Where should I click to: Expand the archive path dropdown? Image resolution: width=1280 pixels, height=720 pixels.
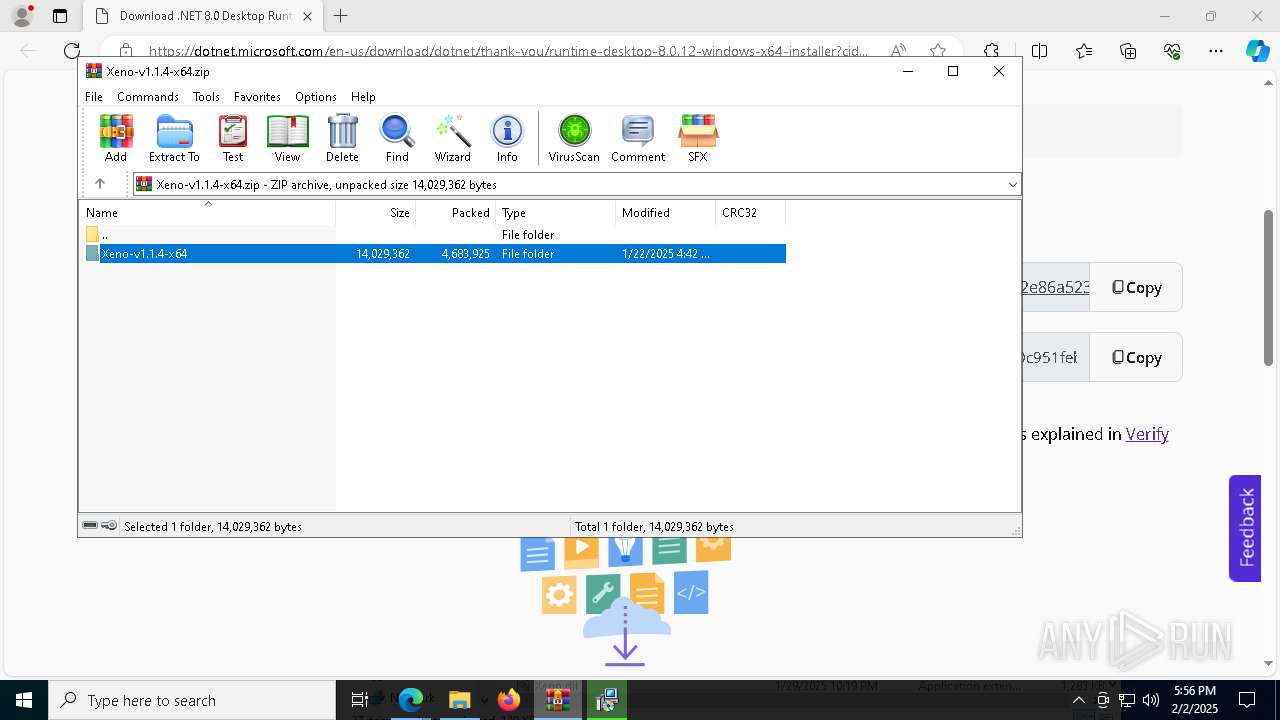click(x=1012, y=184)
